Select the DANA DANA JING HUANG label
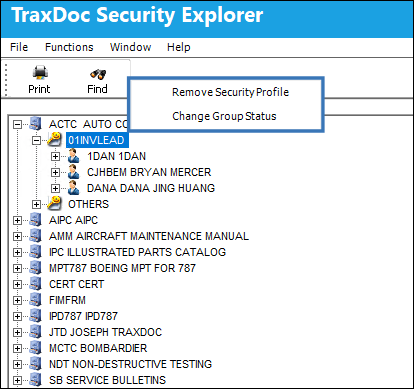The height and width of the screenshot is (389, 414). coord(151,188)
